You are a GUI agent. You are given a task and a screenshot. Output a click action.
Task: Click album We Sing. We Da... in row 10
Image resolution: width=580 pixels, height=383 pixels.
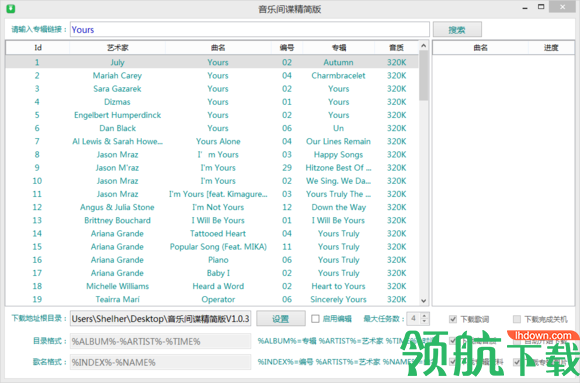[x=338, y=181]
